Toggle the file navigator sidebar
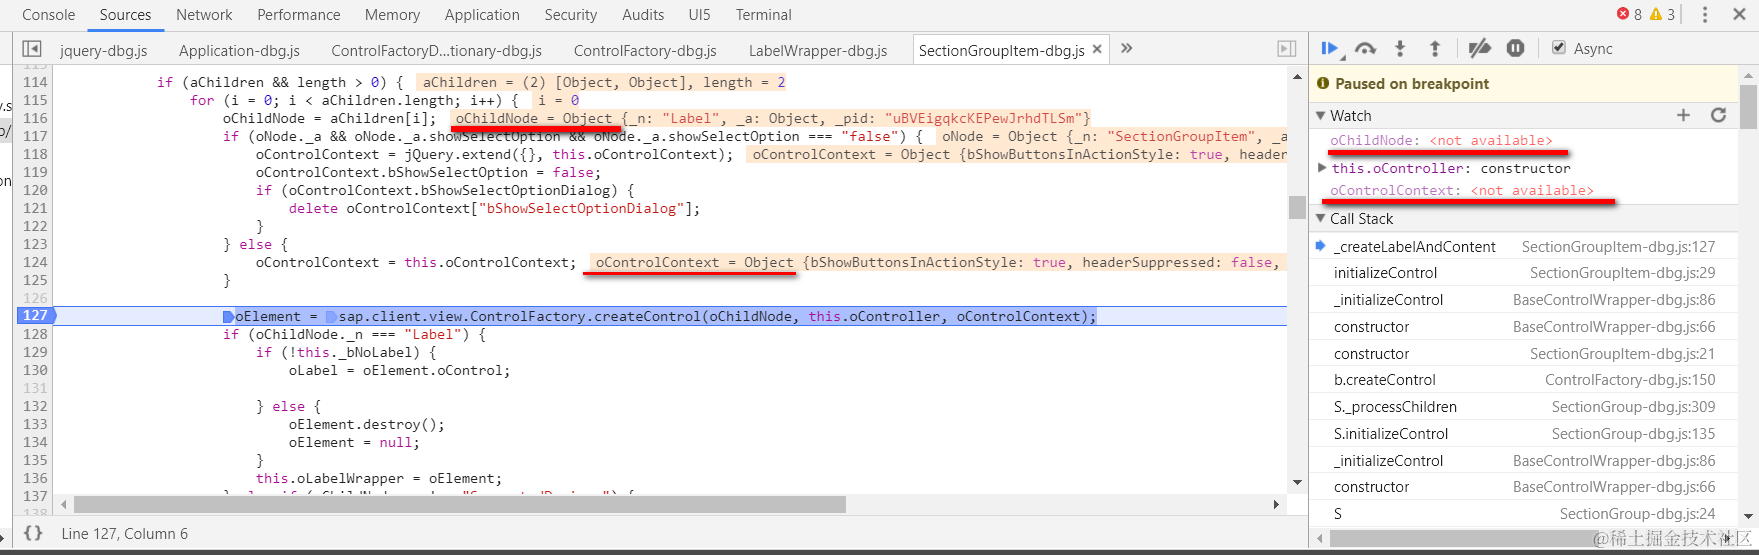Viewport: 1759px width, 555px height. click(x=32, y=49)
